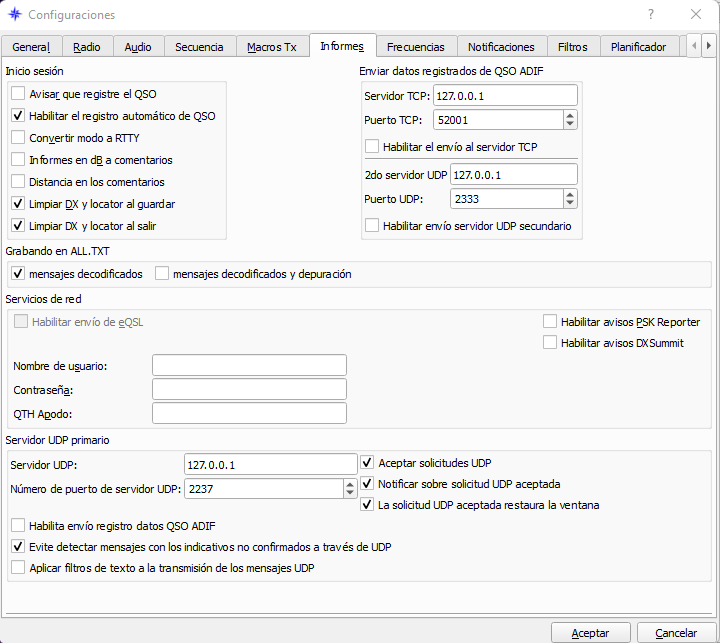
Task: Toggle Notificar sobre solicitud UDP aceptada
Action: click(367, 484)
